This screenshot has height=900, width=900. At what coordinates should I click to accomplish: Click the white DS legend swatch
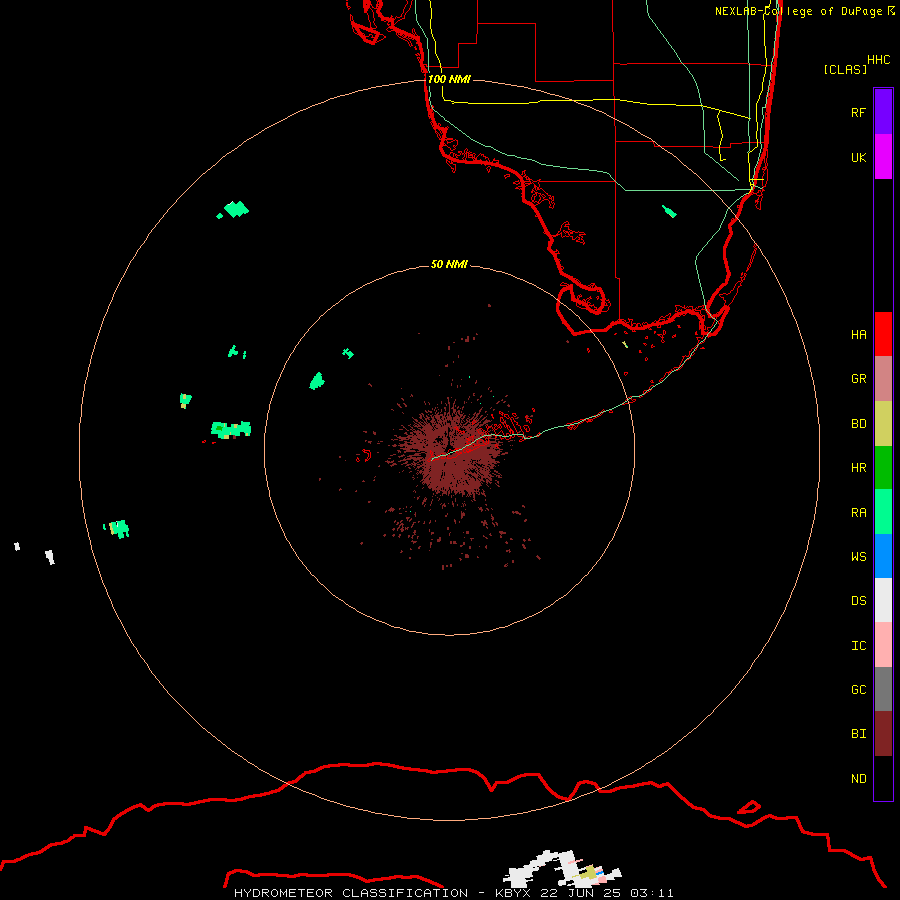pyautogui.click(x=883, y=600)
